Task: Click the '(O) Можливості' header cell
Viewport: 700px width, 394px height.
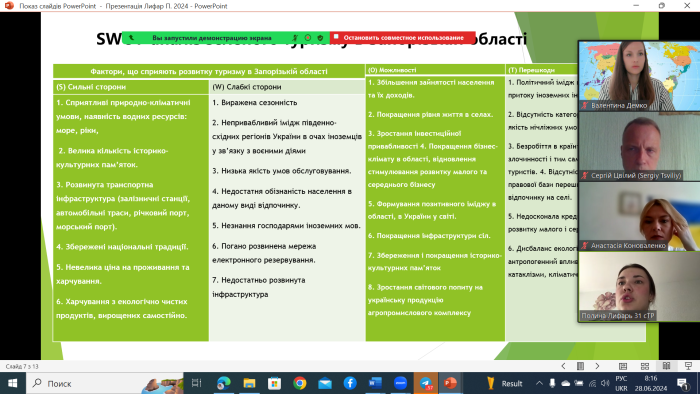Action: tap(435, 70)
